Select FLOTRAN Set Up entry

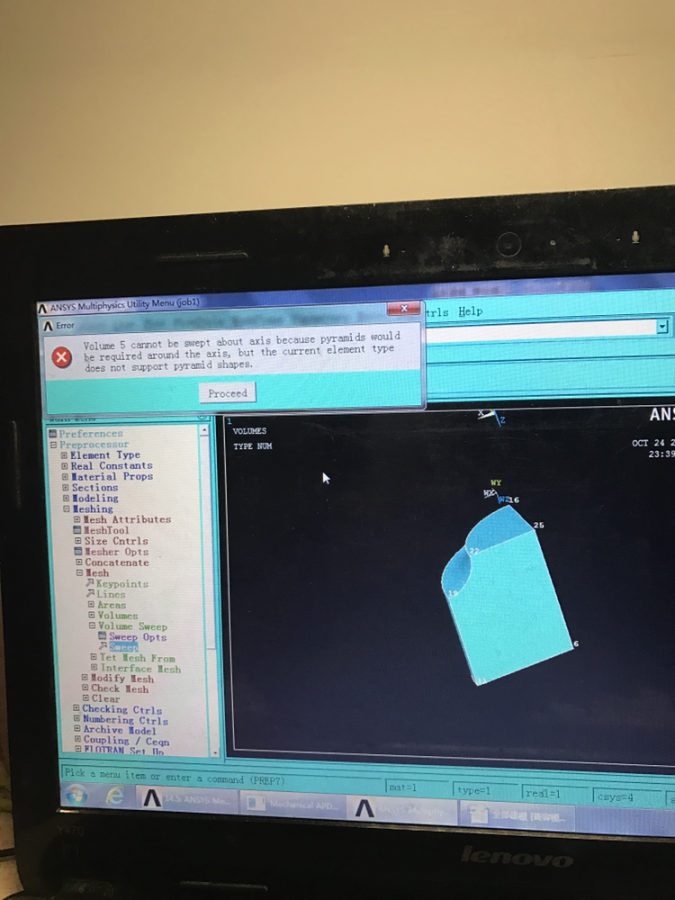click(124, 751)
